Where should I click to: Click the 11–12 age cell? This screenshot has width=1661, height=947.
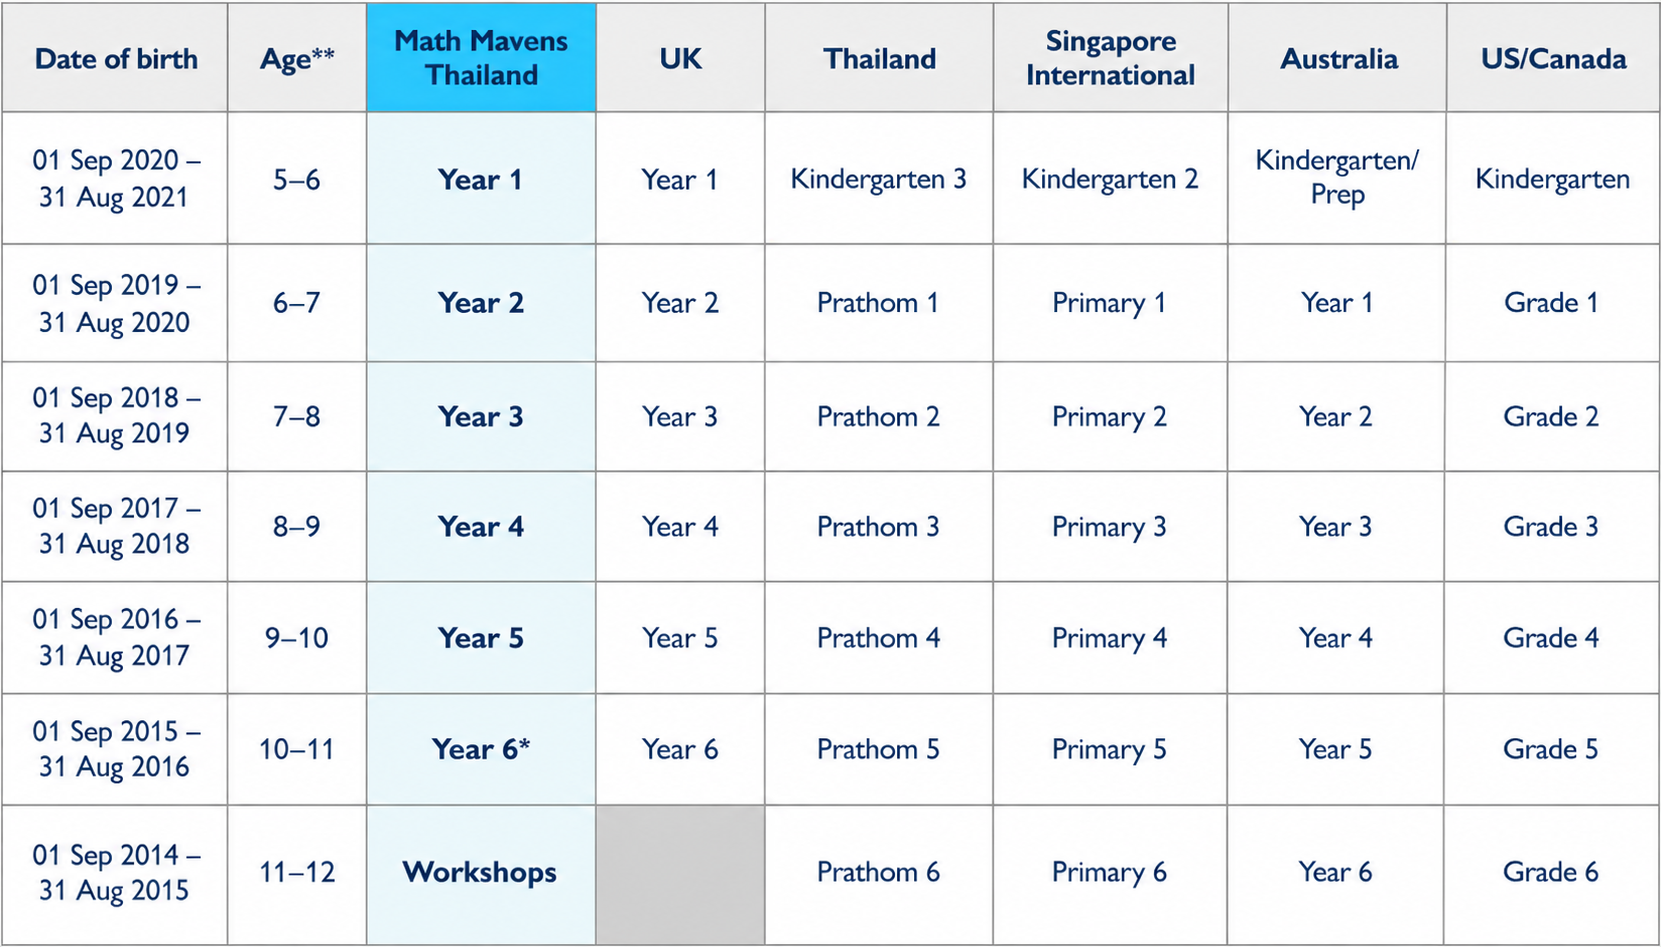297,874
